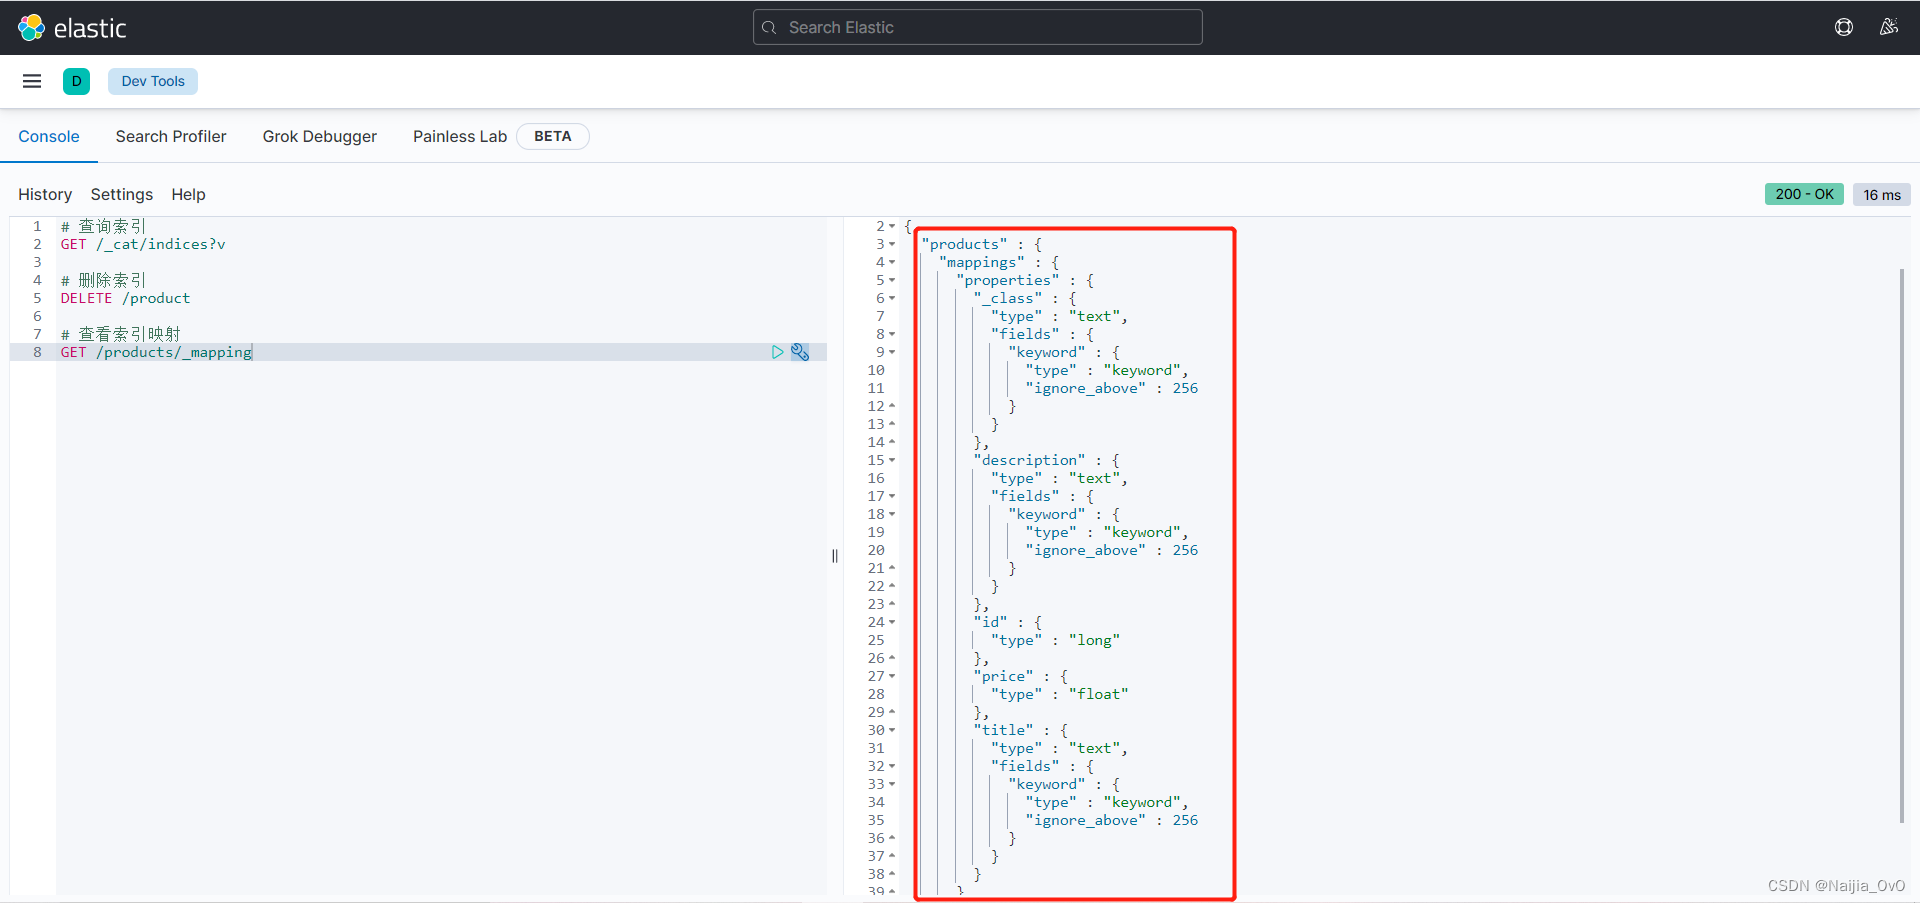The width and height of the screenshot is (1920, 903).
Task: Open the Elastic help menu icon
Action: point(1845,27)
